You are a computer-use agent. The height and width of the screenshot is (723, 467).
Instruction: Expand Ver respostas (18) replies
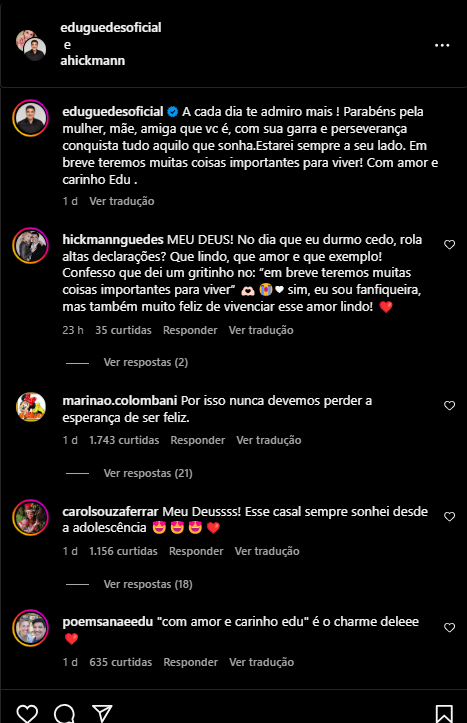click(x=148, y=584)
